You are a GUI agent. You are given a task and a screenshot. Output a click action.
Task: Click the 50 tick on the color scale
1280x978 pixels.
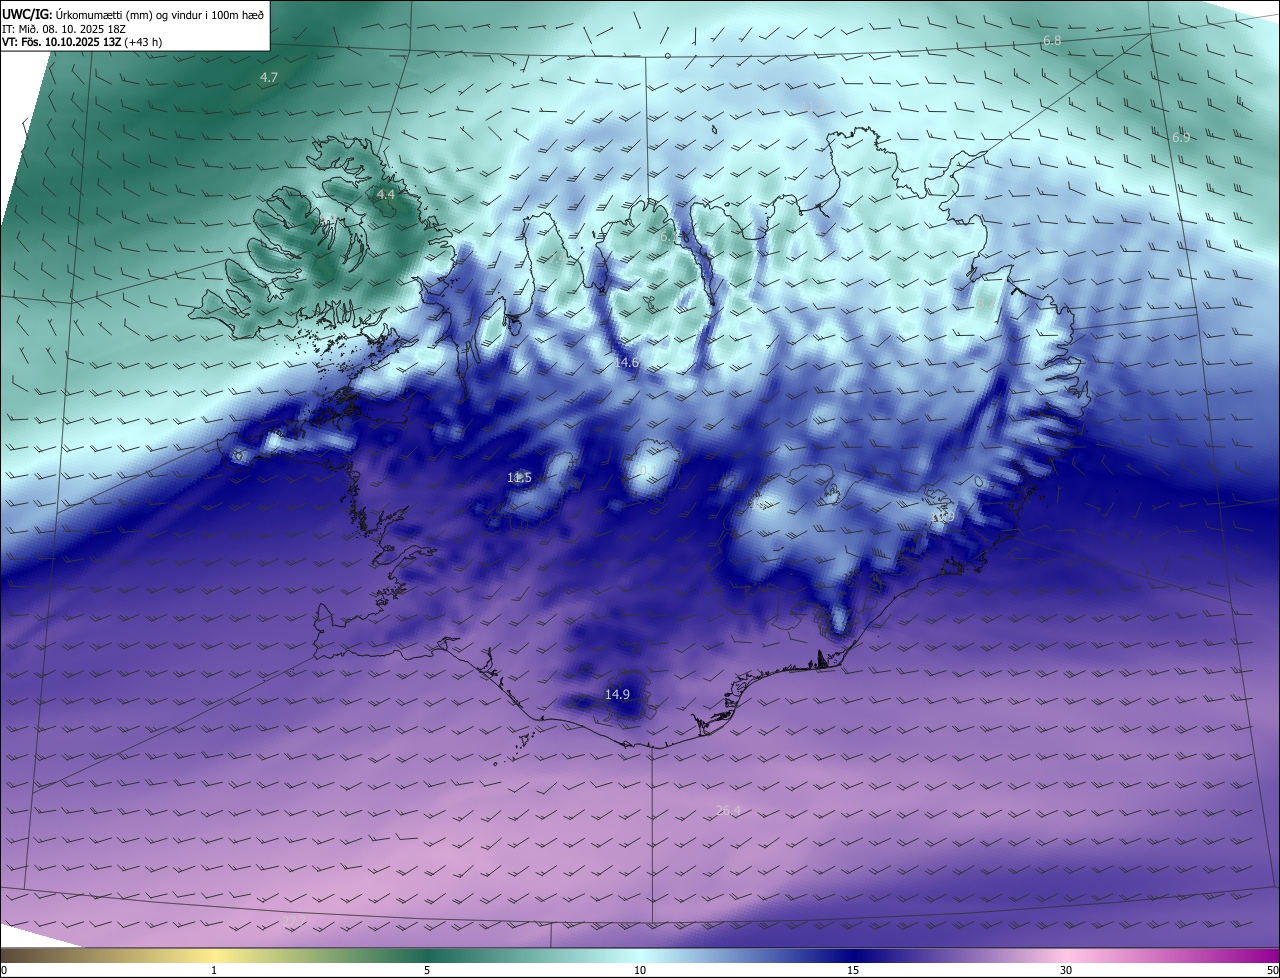click(1272, 970)
